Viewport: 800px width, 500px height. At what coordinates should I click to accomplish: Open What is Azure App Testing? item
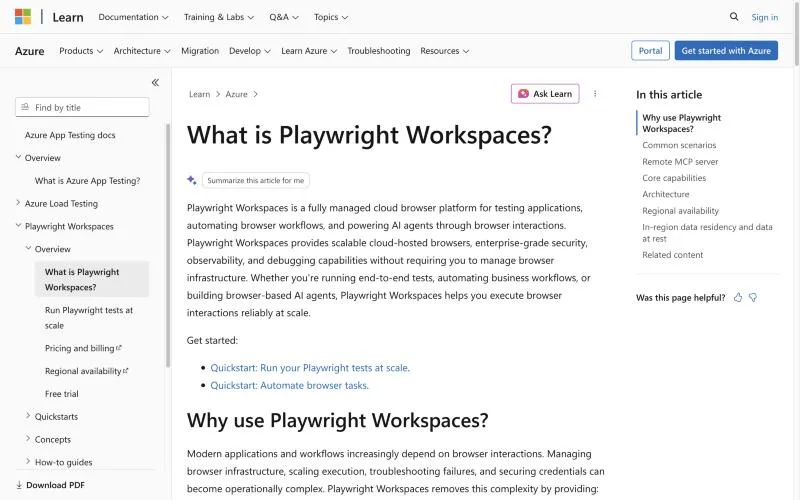click(87, 181)
